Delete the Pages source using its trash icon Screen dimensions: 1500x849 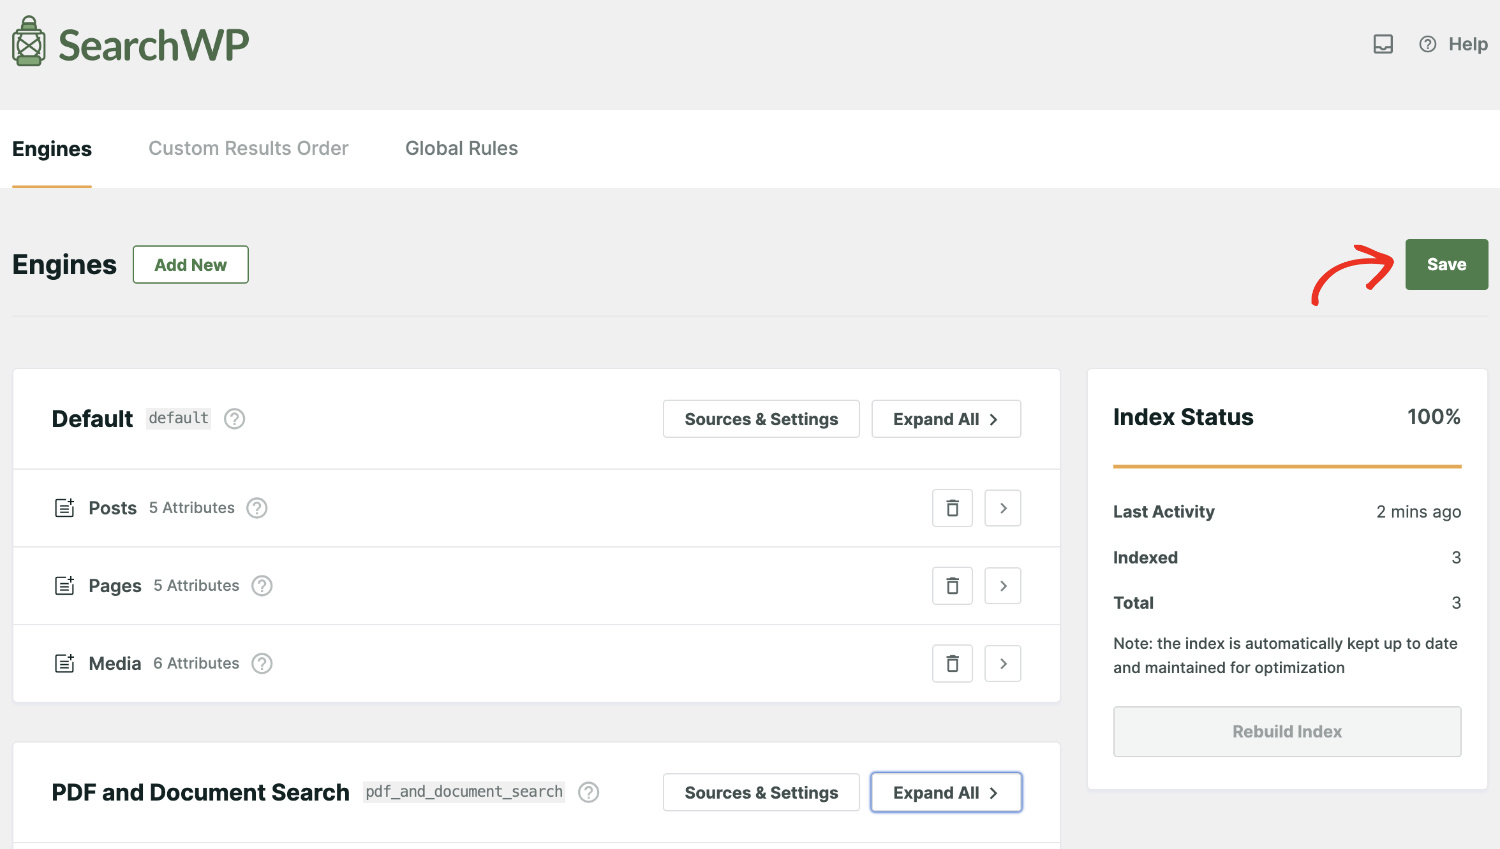[951, 585]
